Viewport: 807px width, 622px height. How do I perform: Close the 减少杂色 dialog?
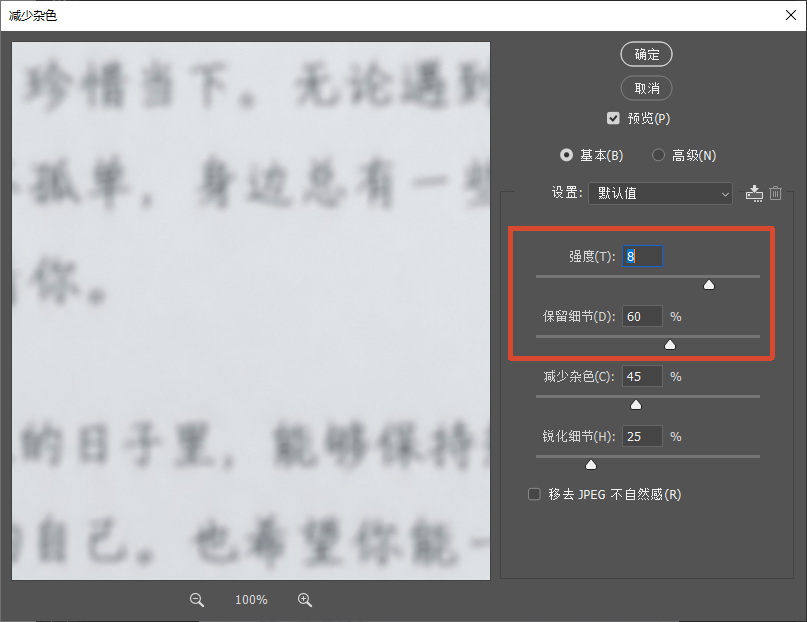coord(791,15)
